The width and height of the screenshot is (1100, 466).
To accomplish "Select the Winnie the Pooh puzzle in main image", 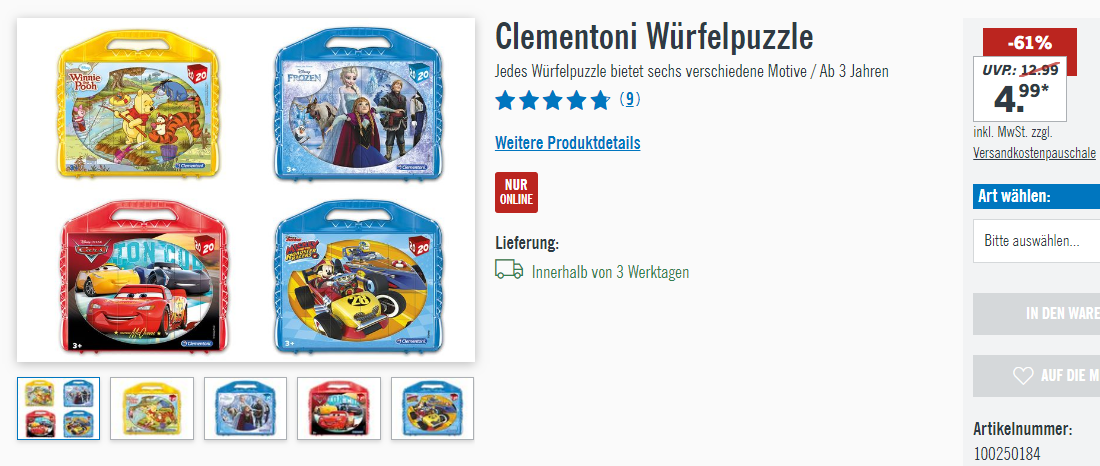I will click(x=139, y=103).
